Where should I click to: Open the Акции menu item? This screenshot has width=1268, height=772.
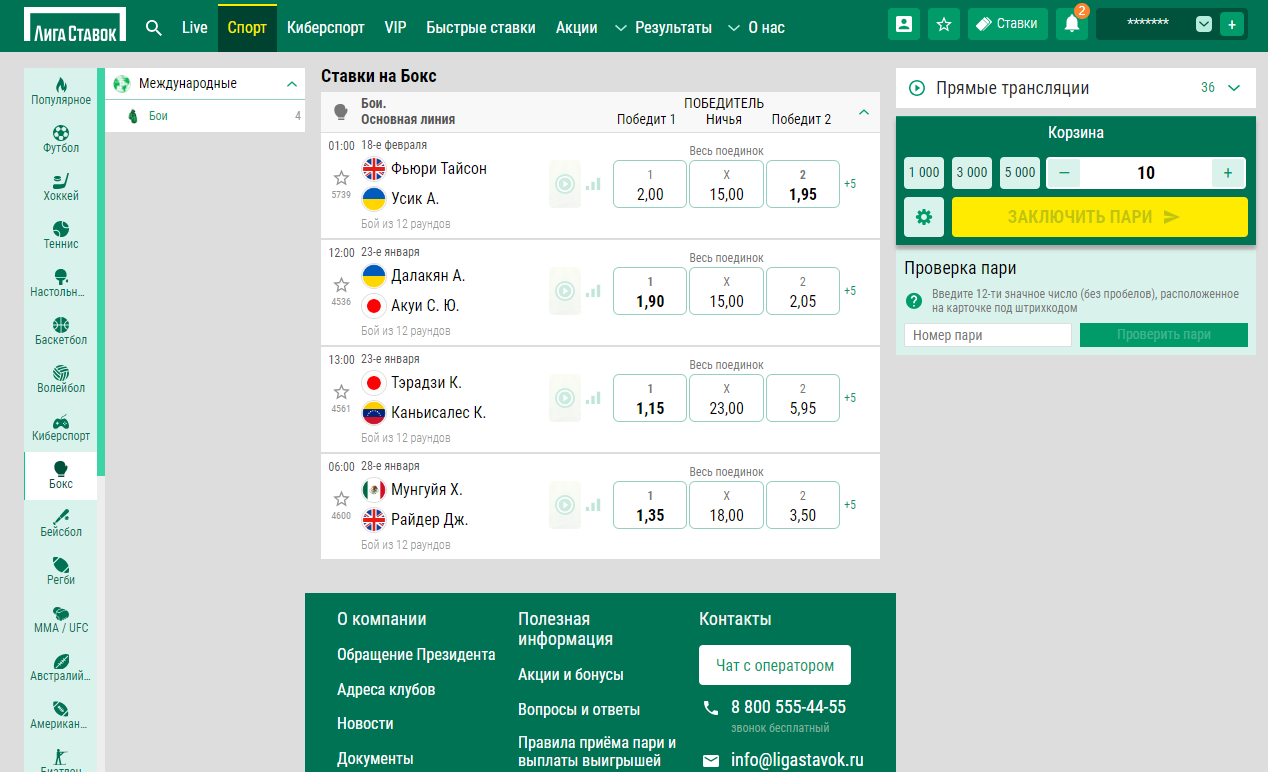577,27
